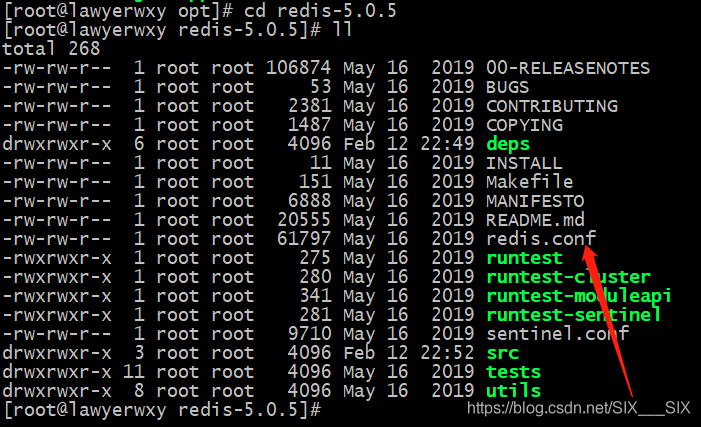Viewport: 701px width, 427px height.
Task: Click the COPYING file name
Action: pos(524,125)
